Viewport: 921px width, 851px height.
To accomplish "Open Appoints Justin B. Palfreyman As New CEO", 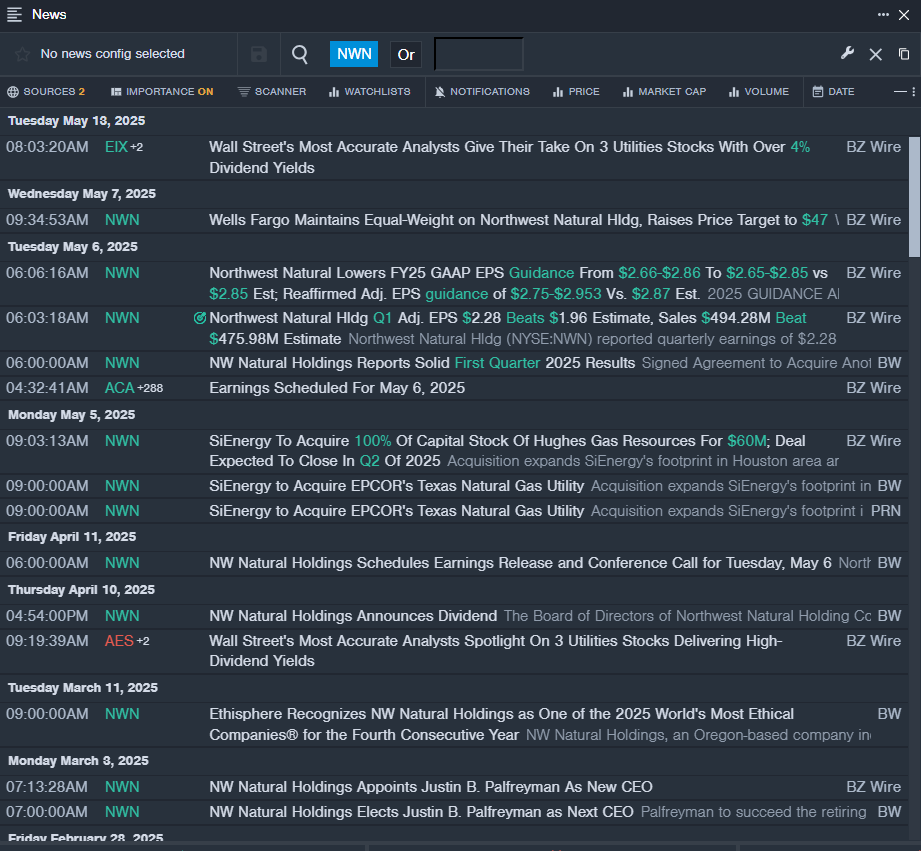I will 431,787.
